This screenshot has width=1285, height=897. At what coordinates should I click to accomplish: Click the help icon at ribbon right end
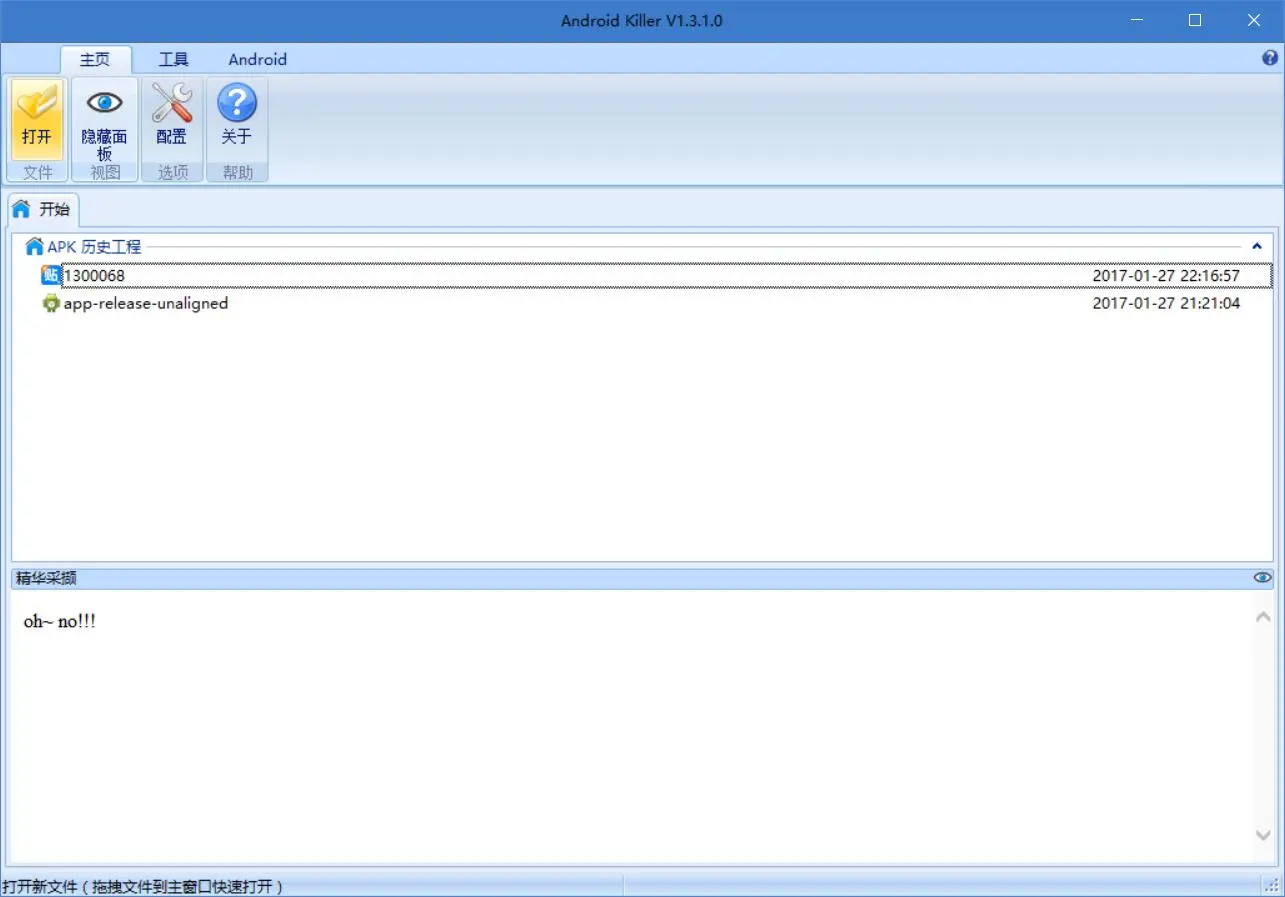(x=1271, y=58)
